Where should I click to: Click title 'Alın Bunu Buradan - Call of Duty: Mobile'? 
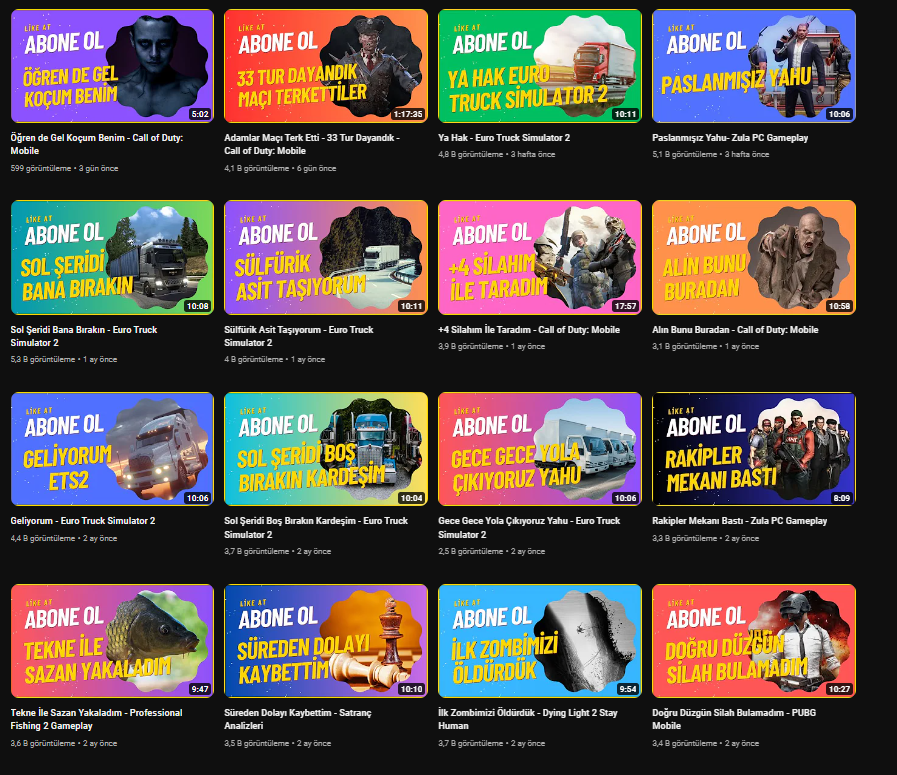(735, 329)
